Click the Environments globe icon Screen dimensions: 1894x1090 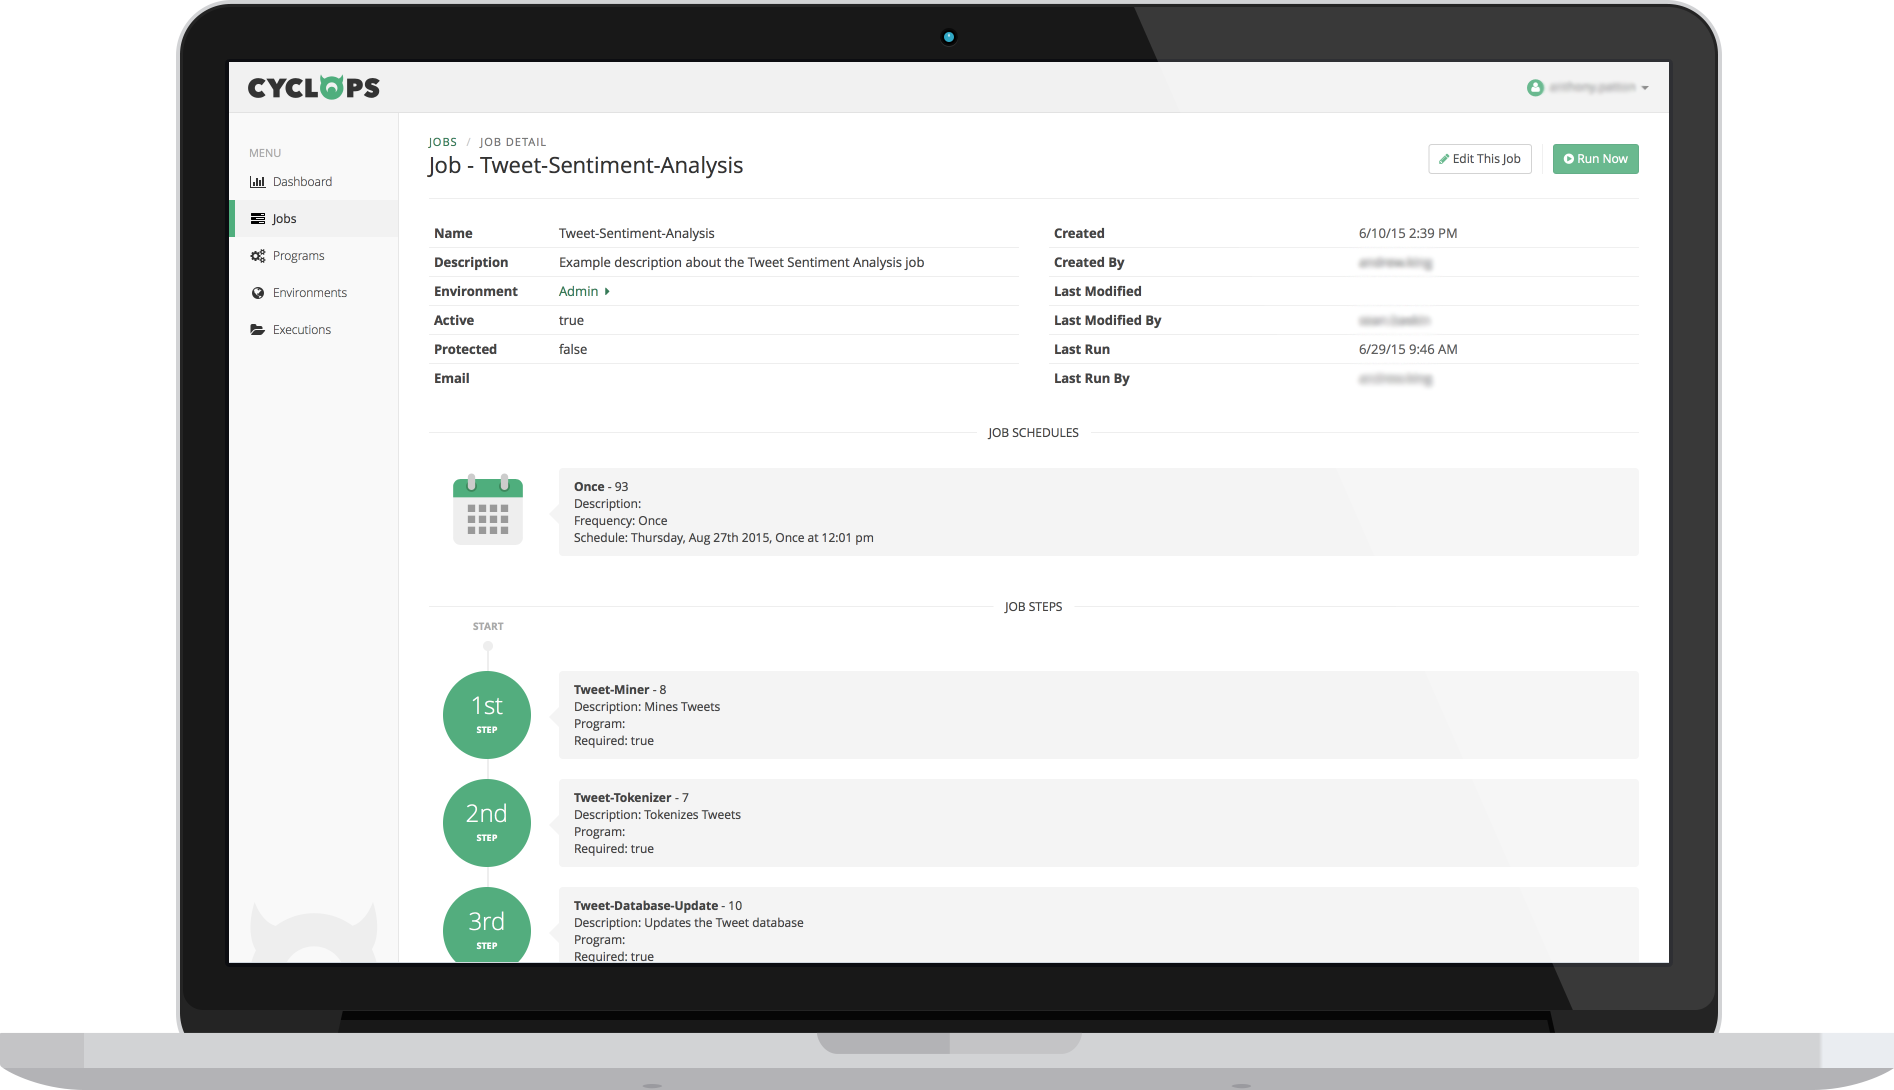tap(258, 292)
